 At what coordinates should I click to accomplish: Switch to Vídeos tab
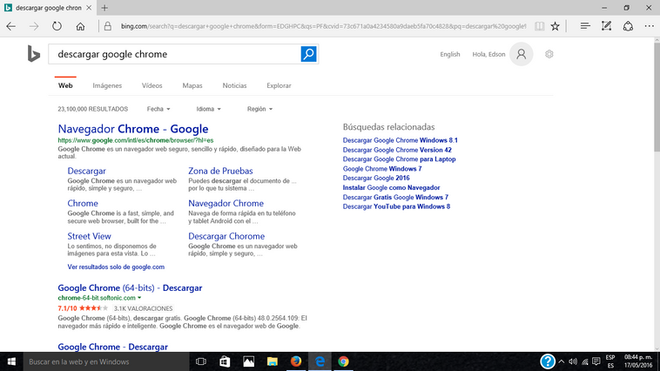tap(152, 85)
